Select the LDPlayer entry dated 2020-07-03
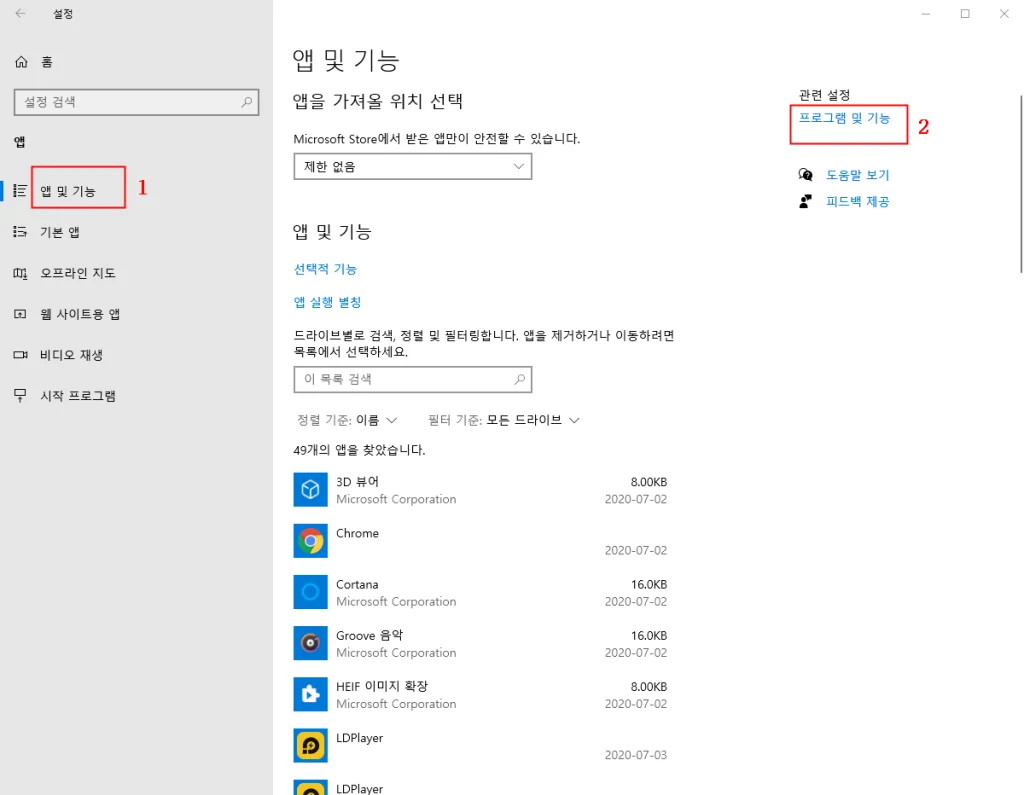Viewport: 1024px width, 795px height. pos(359,738)
